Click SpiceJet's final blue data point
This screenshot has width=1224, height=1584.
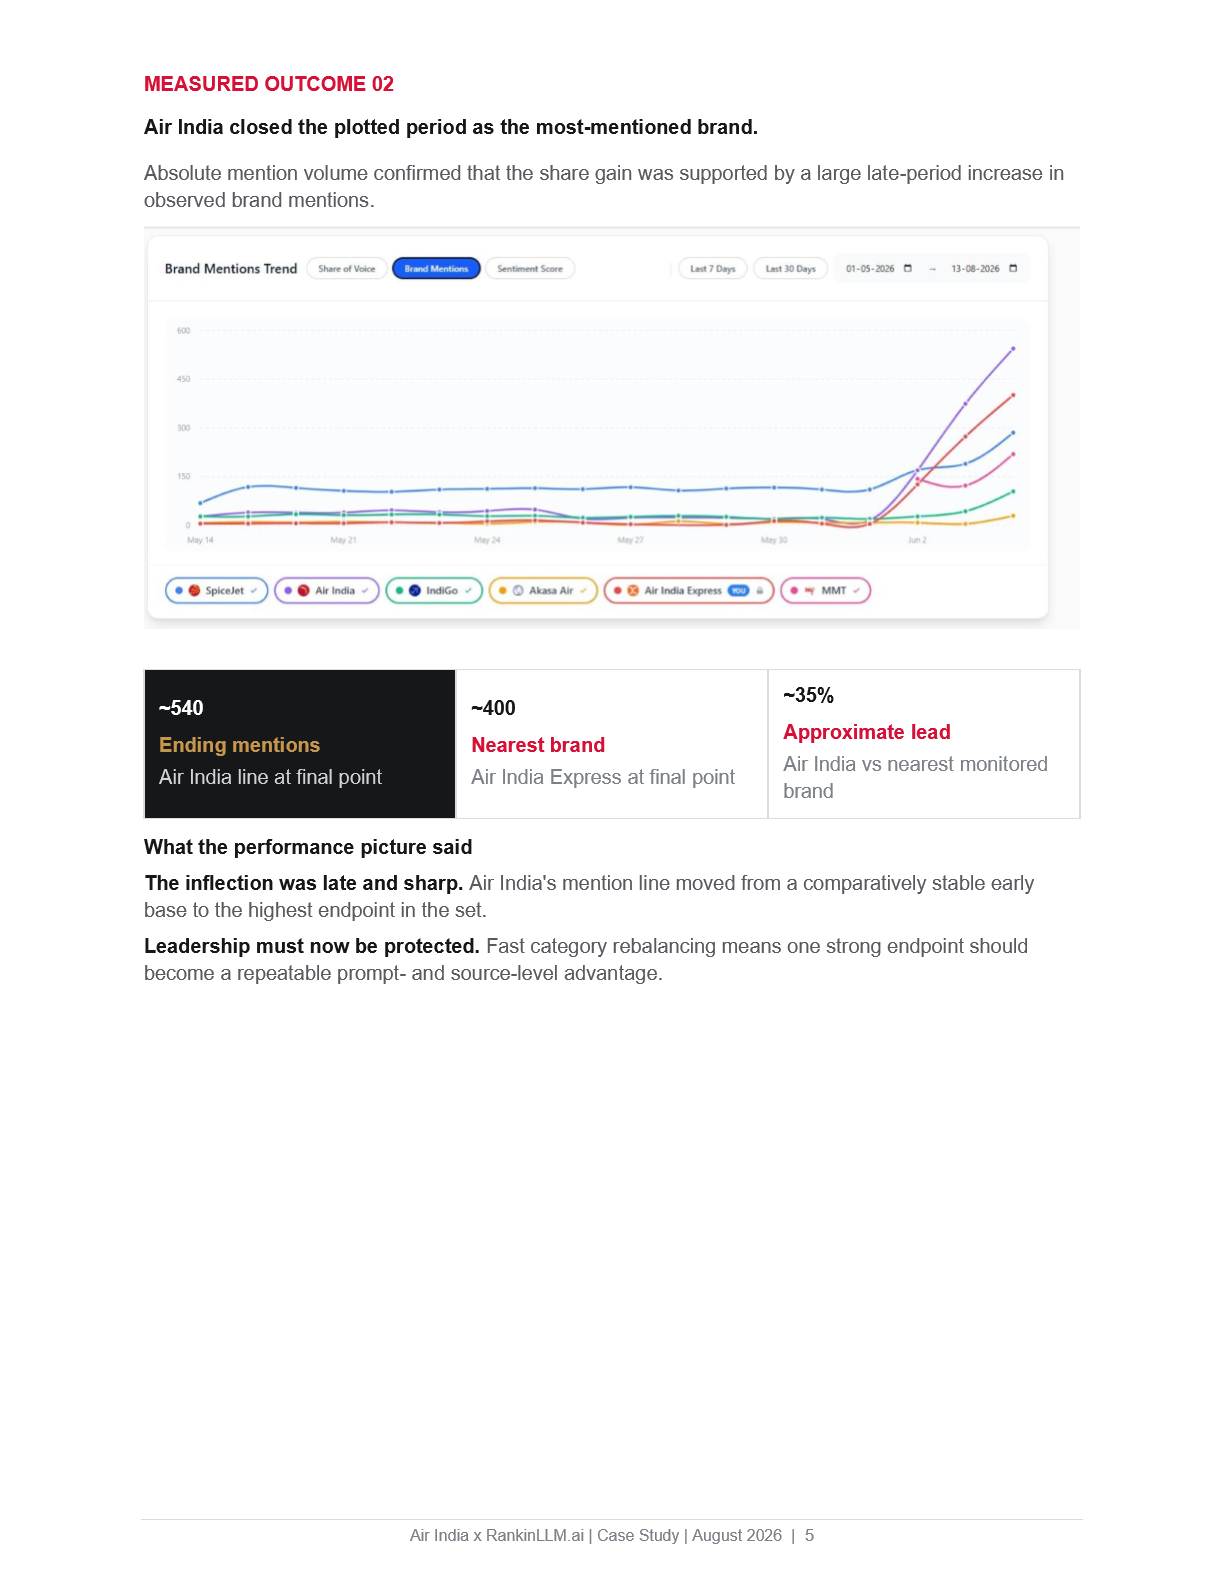1013,433
